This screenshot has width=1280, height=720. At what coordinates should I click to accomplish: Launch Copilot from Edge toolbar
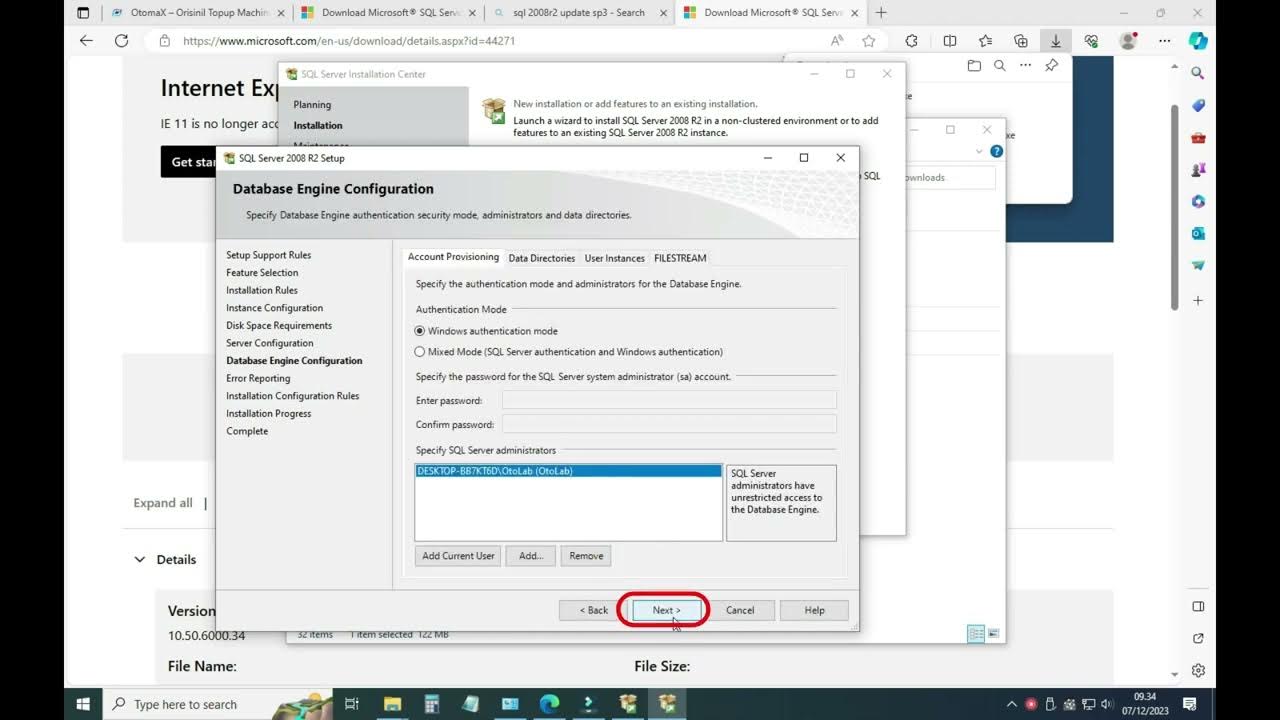[x=1198, y=41]
